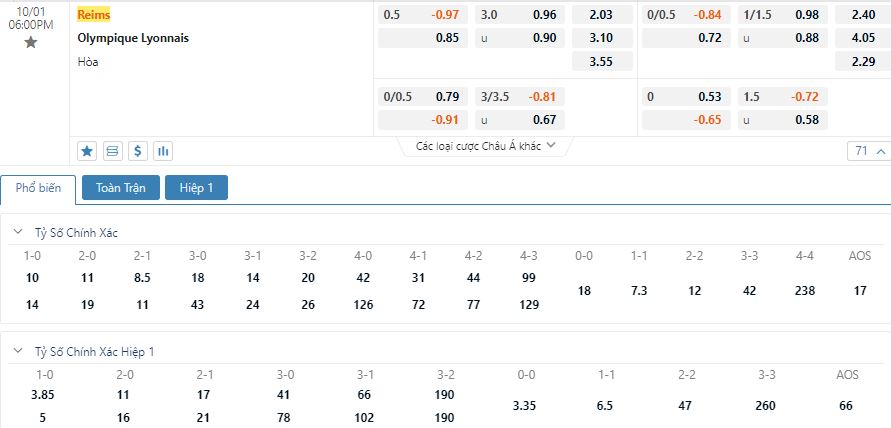Expand Các loại cược Châu Á khác dropdown
The width and height of the screenshot is (891, 428).
(486, 146)
